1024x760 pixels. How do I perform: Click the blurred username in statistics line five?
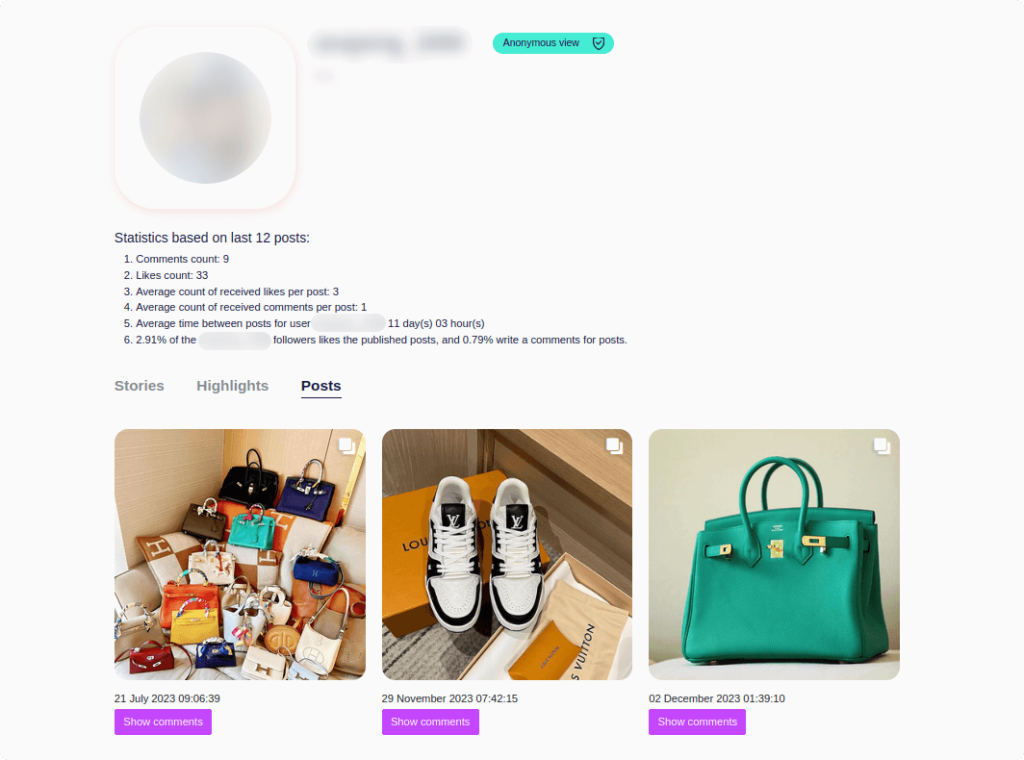coord(349,323)
